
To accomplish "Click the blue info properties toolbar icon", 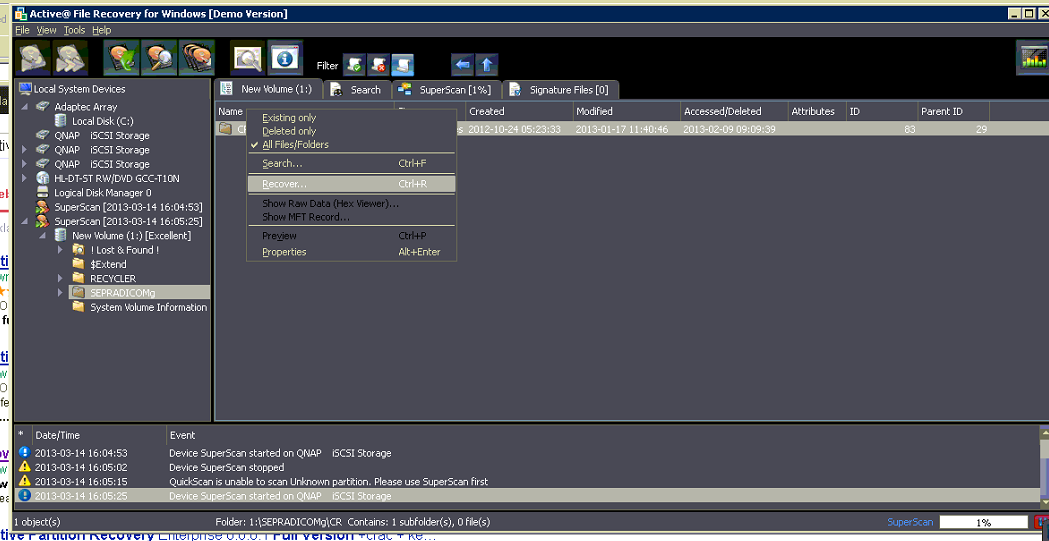I will click(285, 58).
